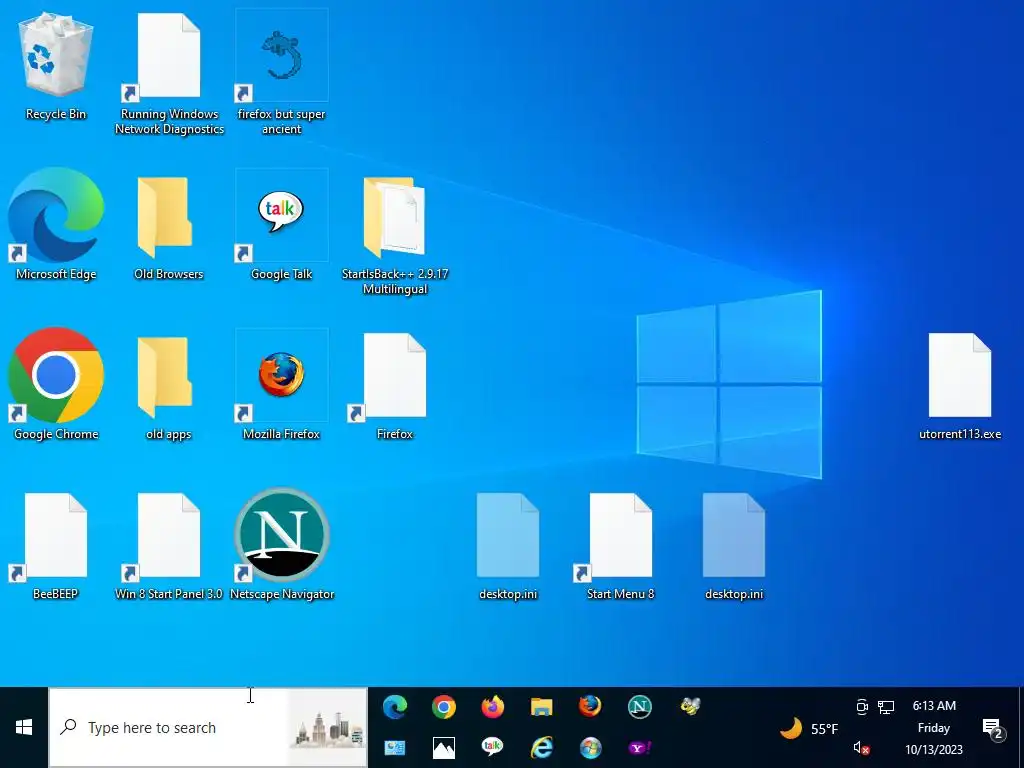Launch Google Talk from the taskbar
Screen dimensions: 1024x768
[492, 746]
